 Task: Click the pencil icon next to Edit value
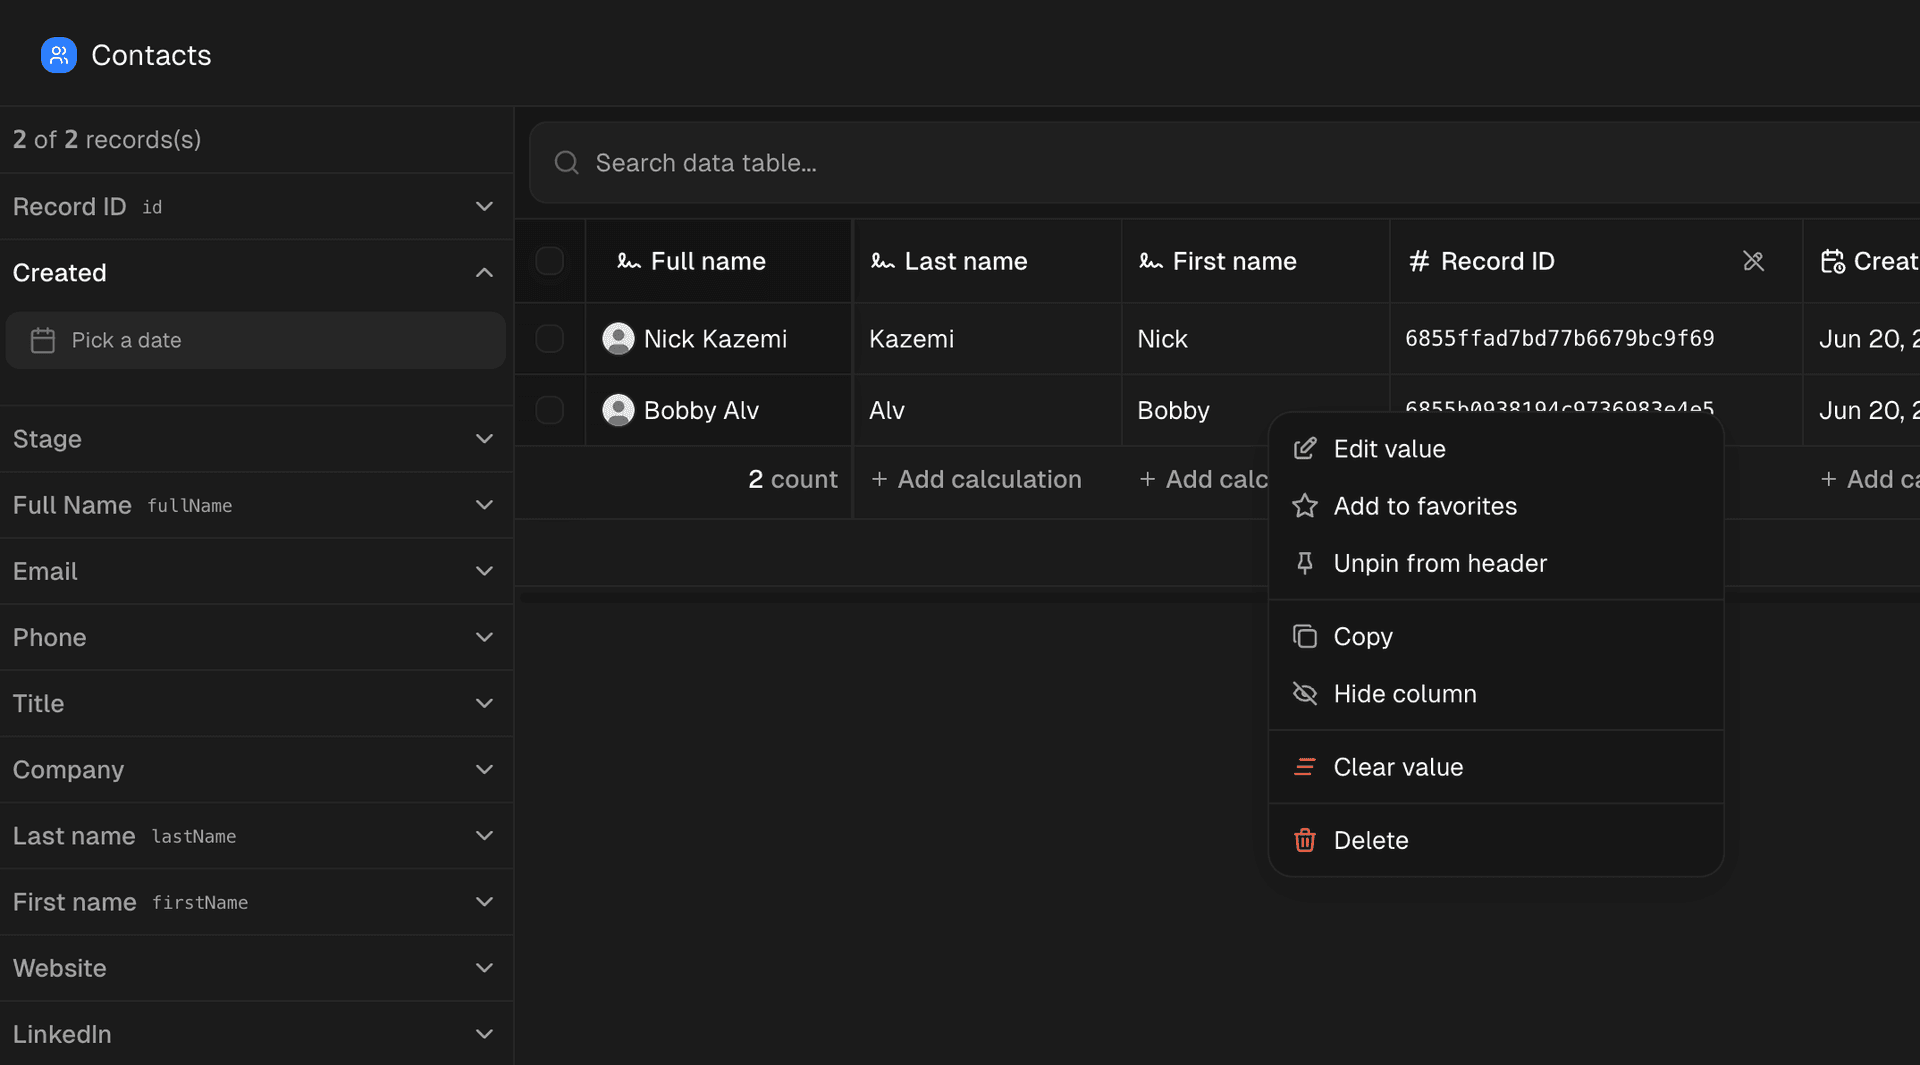(1304, 449)
